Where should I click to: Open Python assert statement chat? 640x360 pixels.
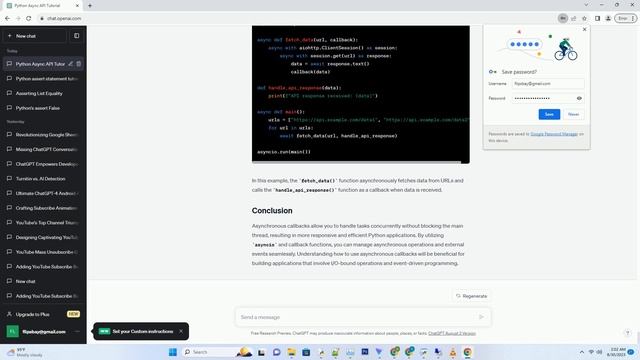(x=43, y=79)
